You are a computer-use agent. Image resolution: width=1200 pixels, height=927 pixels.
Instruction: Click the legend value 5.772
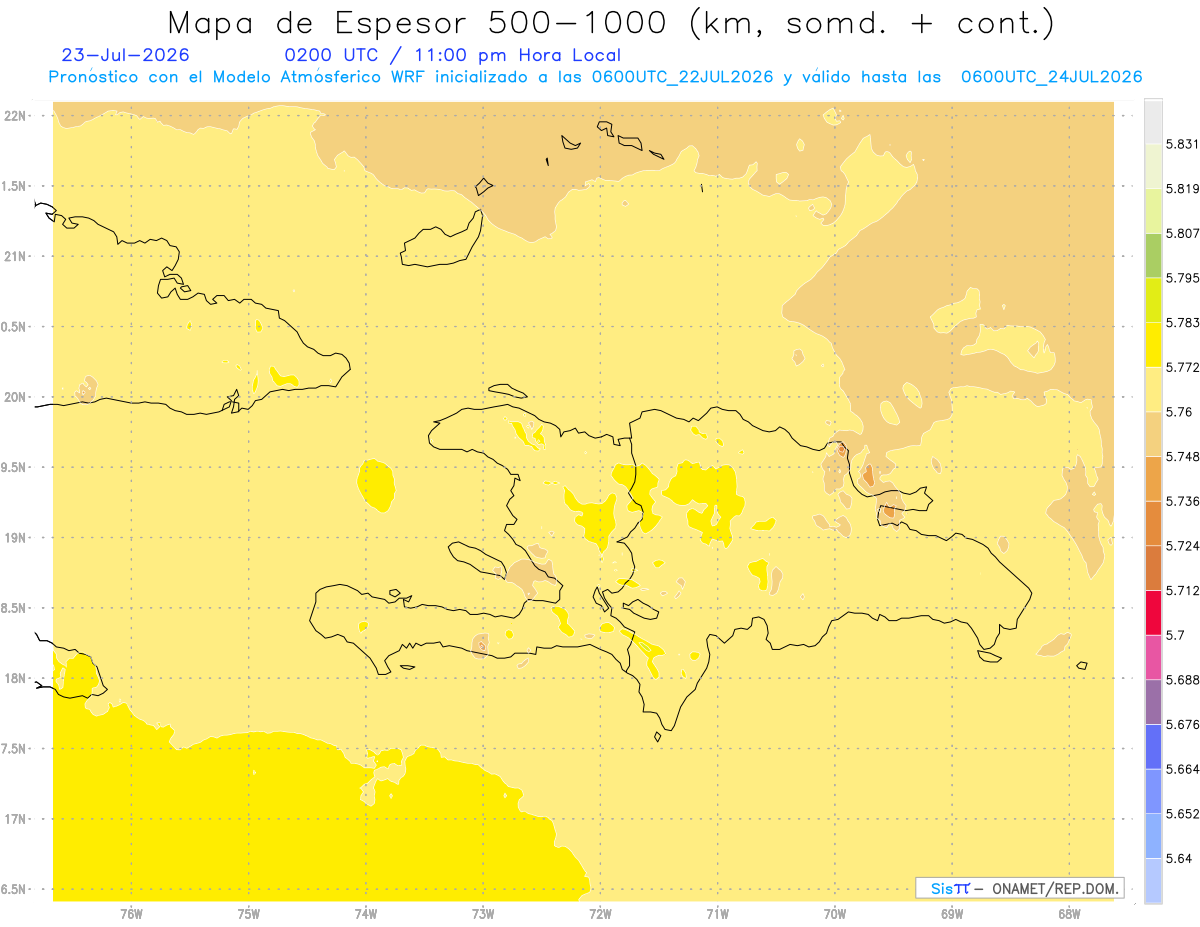1182,368
